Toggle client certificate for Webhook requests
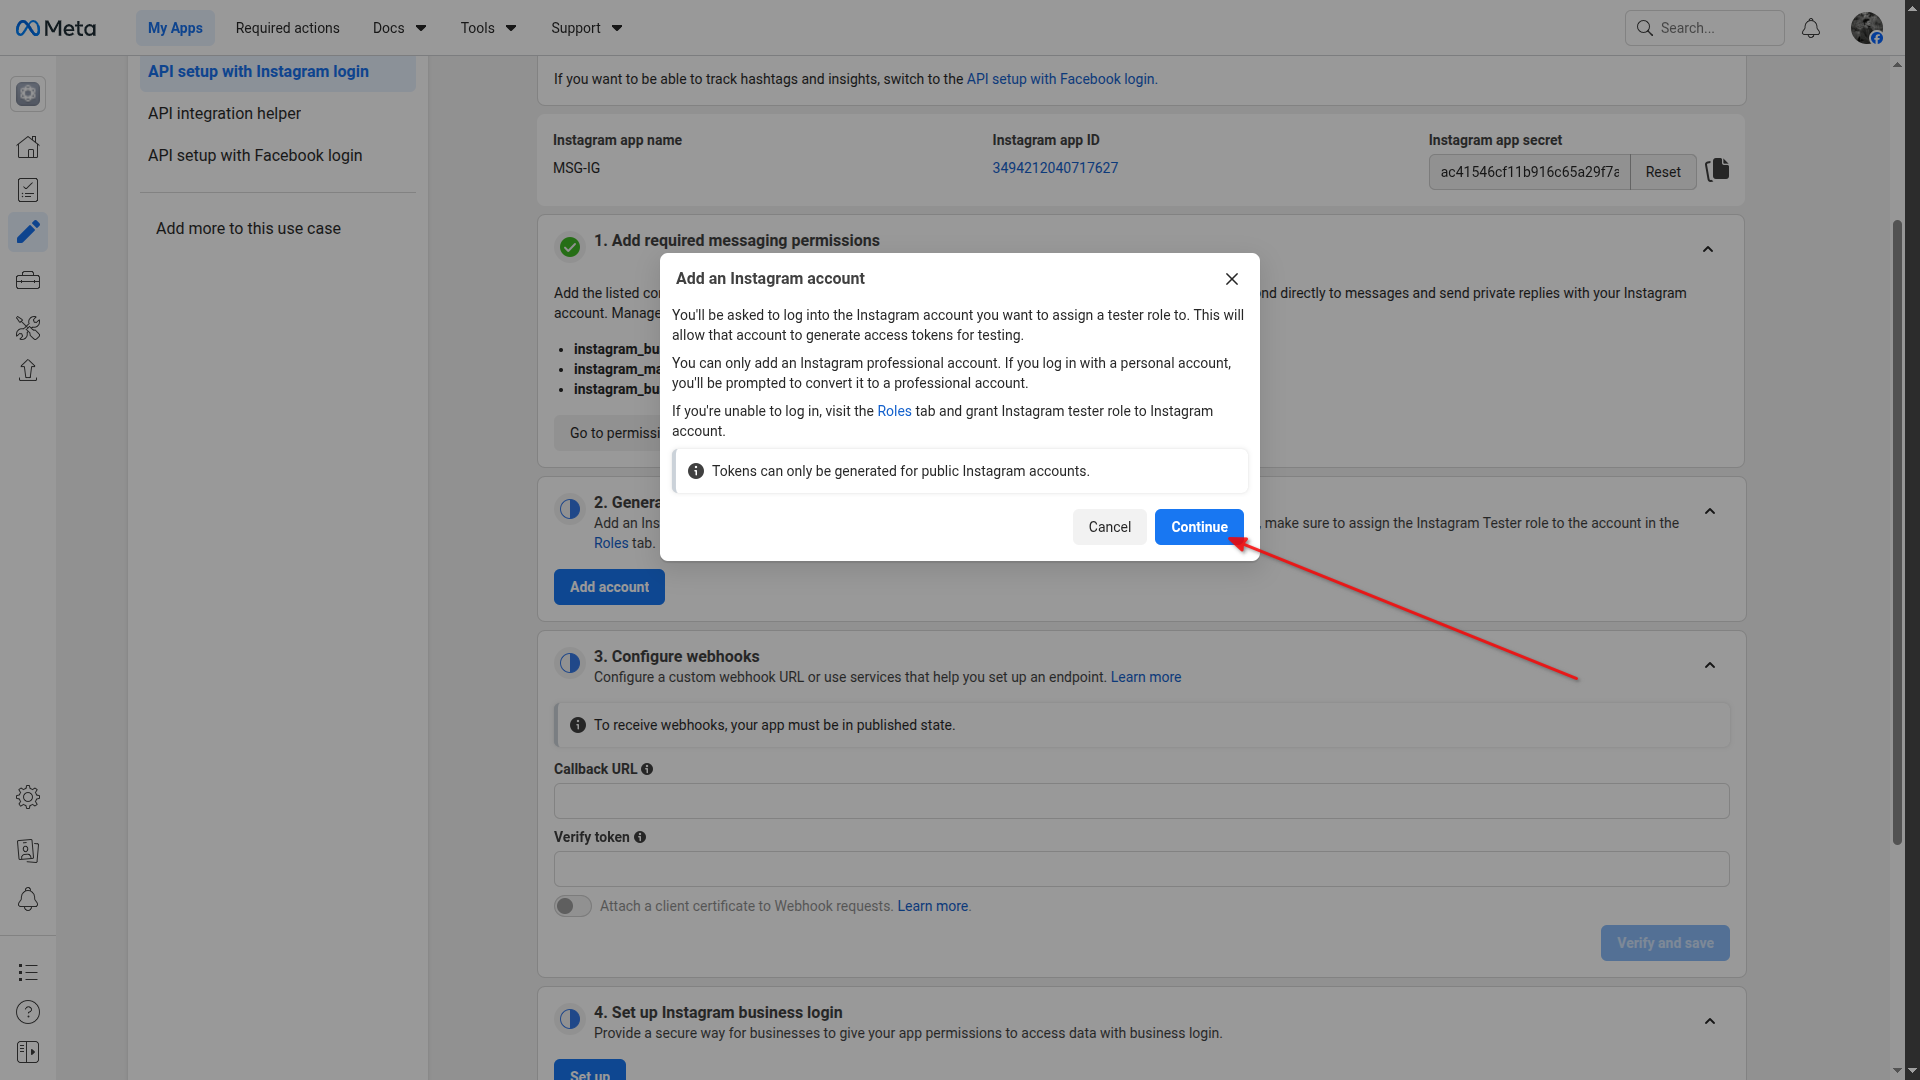1920x1080 pixels. pyautogui.click(x=572, y=906)
